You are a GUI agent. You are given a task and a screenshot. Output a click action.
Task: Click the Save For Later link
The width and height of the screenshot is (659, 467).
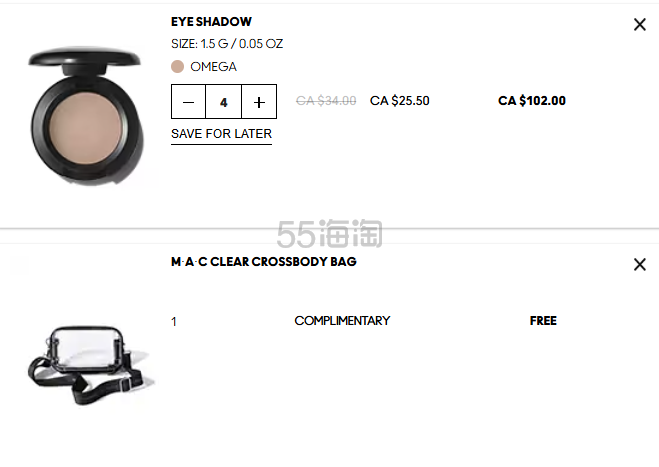coord(221,134)
